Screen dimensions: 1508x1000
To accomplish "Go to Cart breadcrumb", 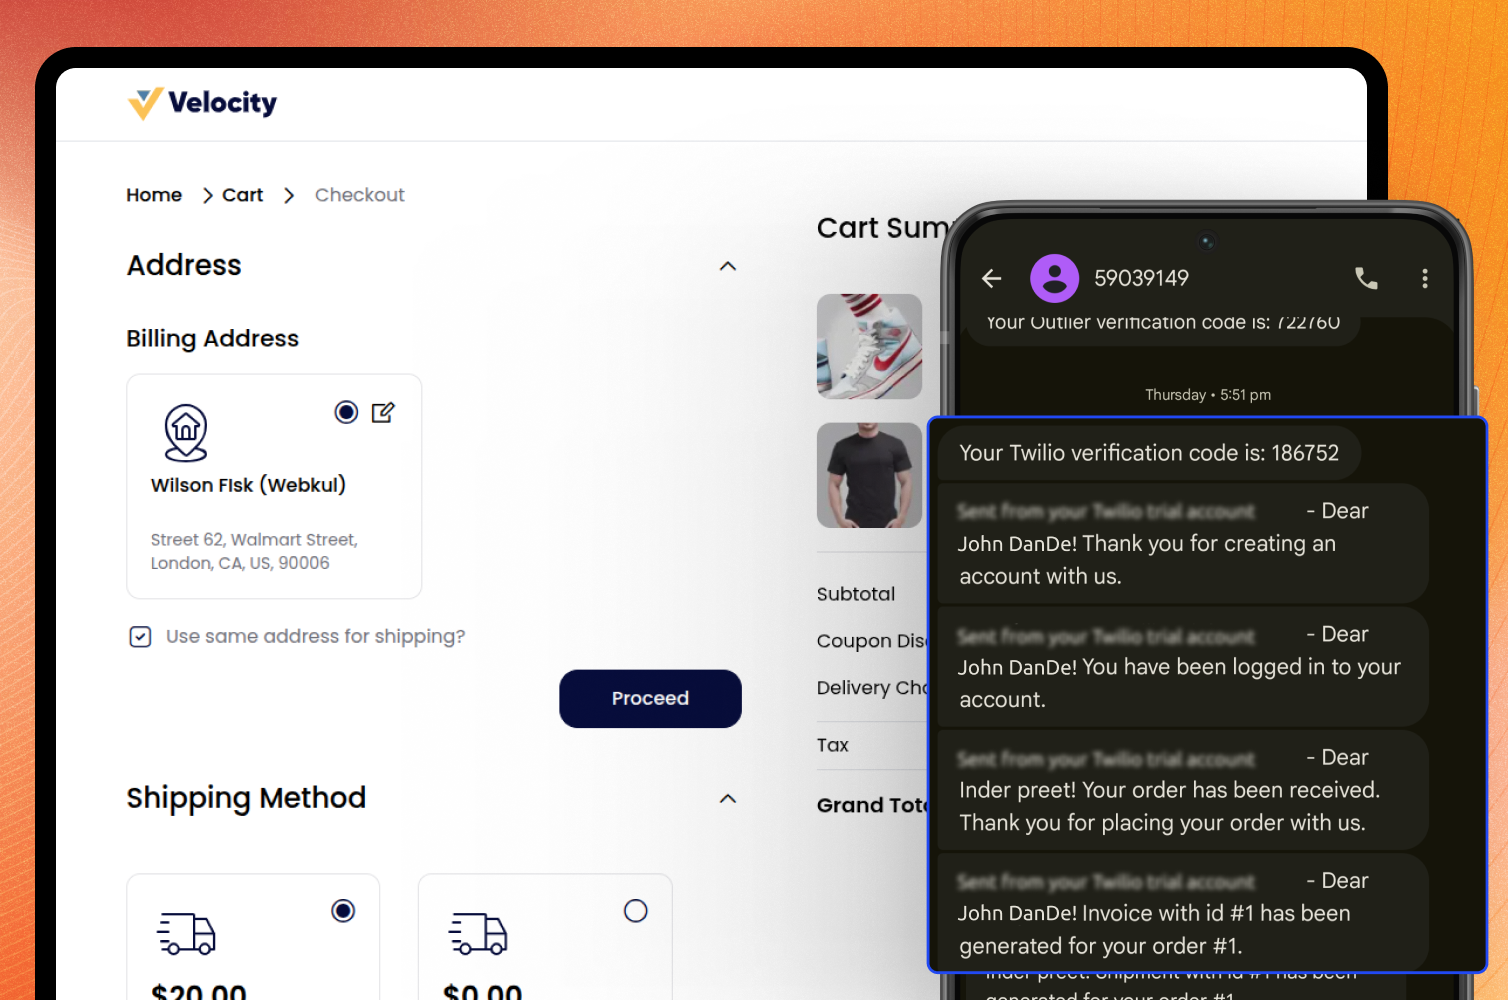I will 243,195.
